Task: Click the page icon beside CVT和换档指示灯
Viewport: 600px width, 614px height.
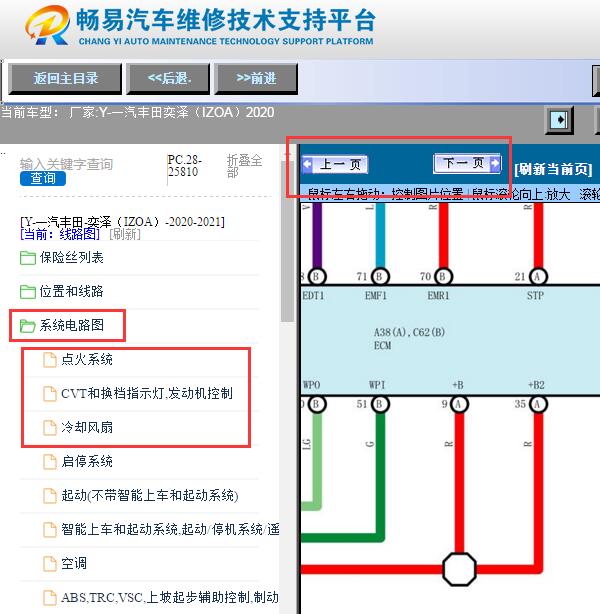Action: [x=49, y=394]
